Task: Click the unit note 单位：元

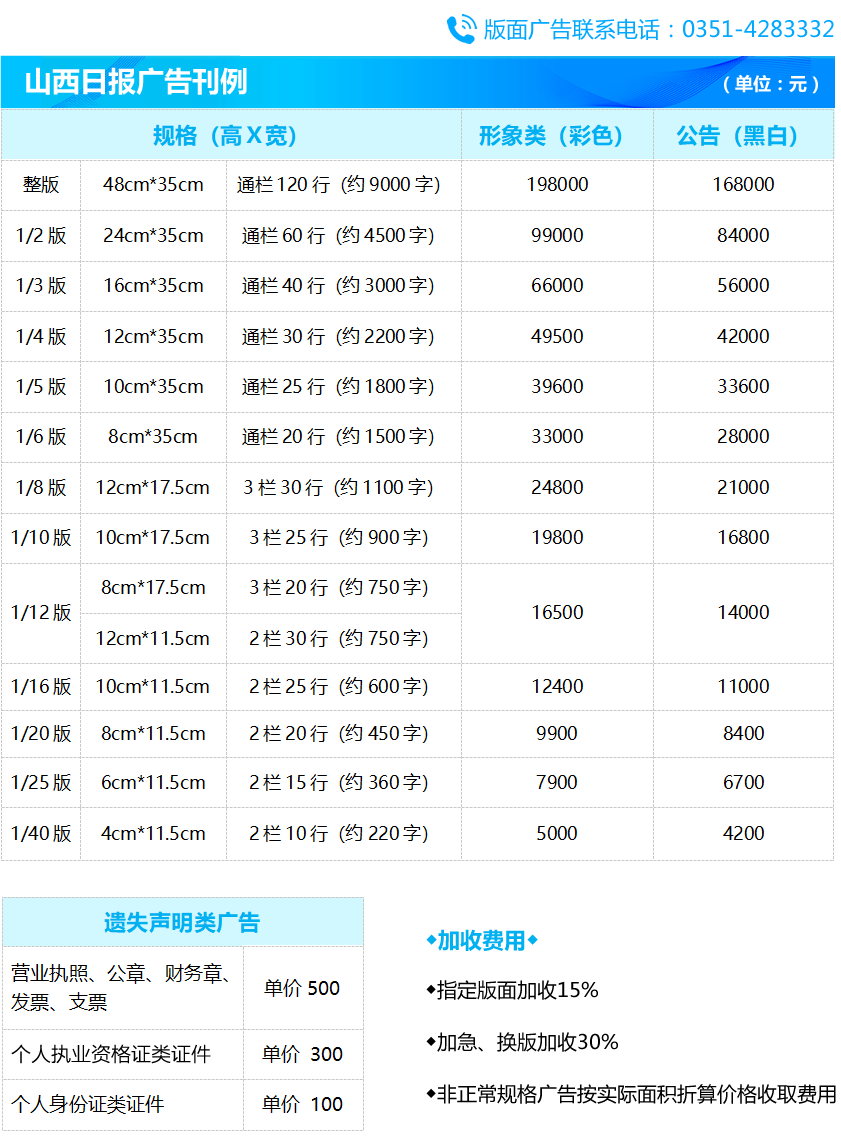Action: click(771, 84)
